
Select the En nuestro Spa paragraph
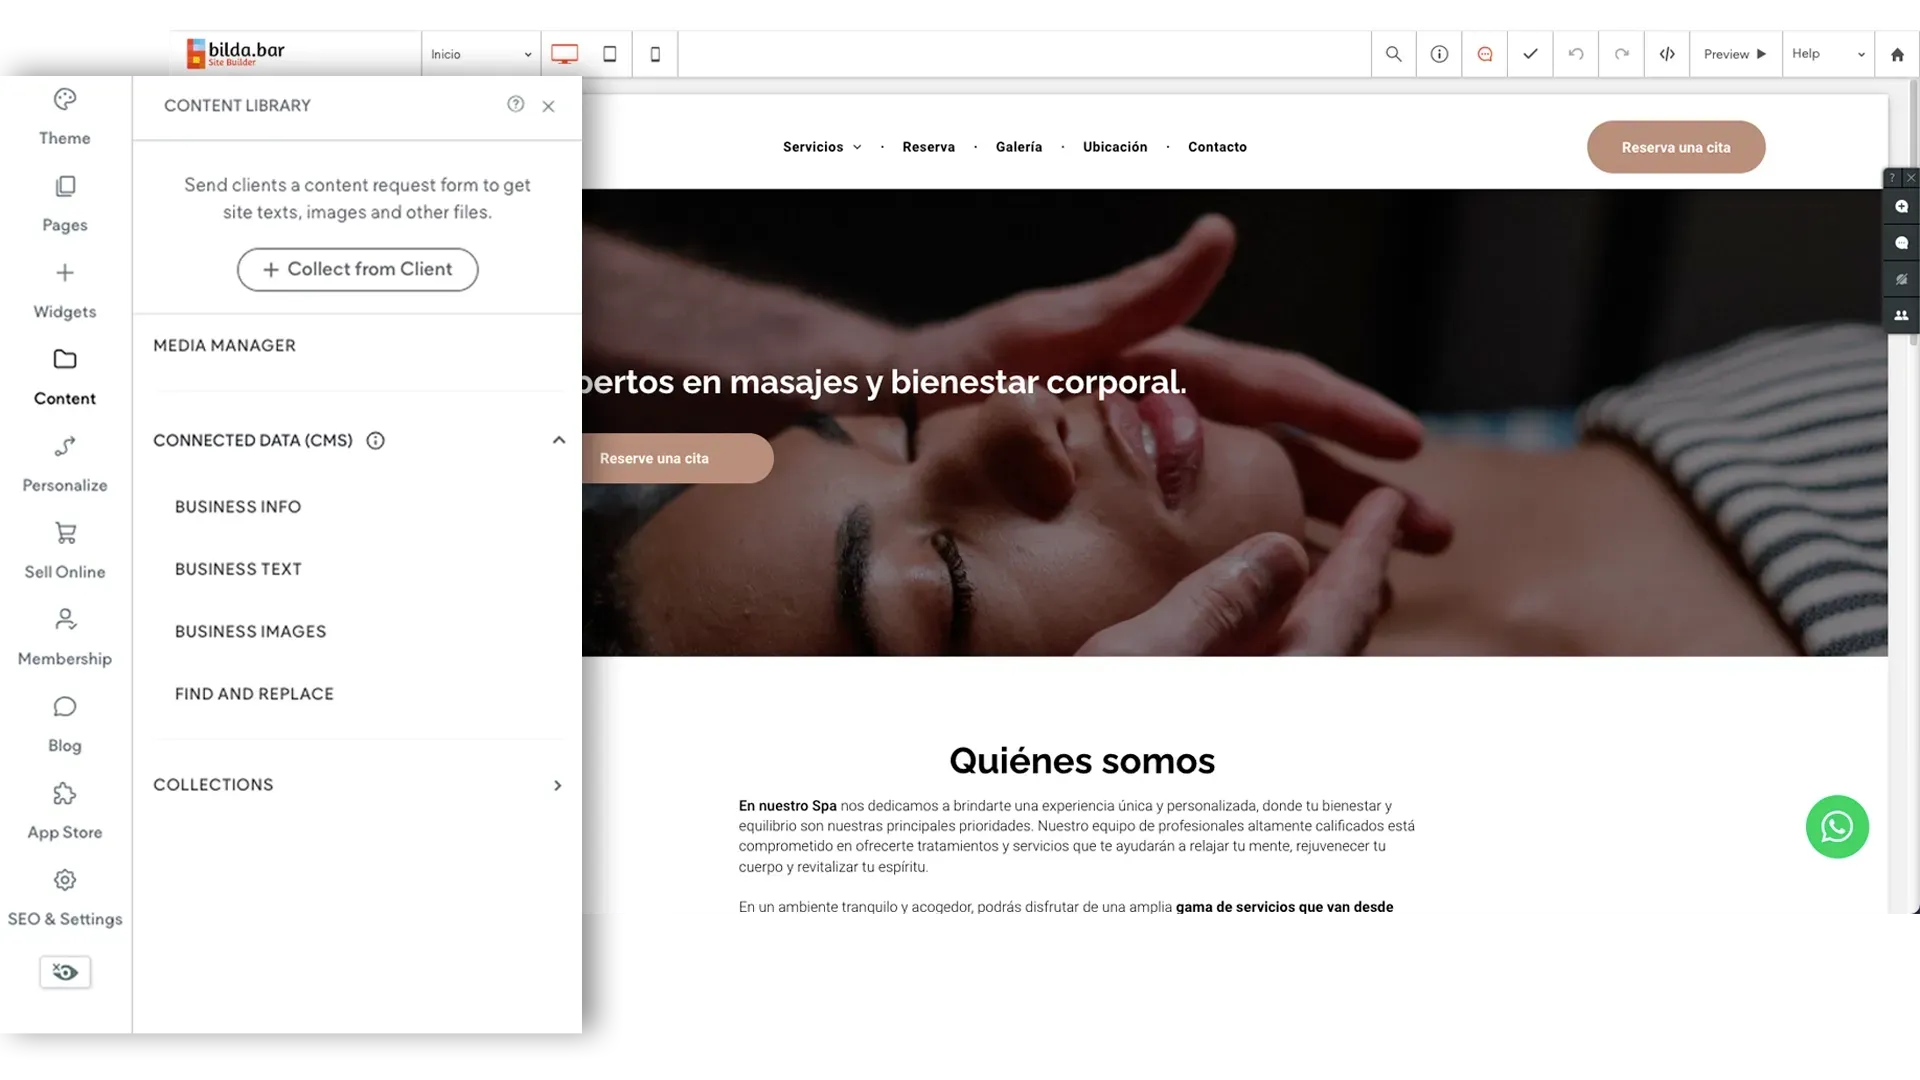coord(1077,836)
